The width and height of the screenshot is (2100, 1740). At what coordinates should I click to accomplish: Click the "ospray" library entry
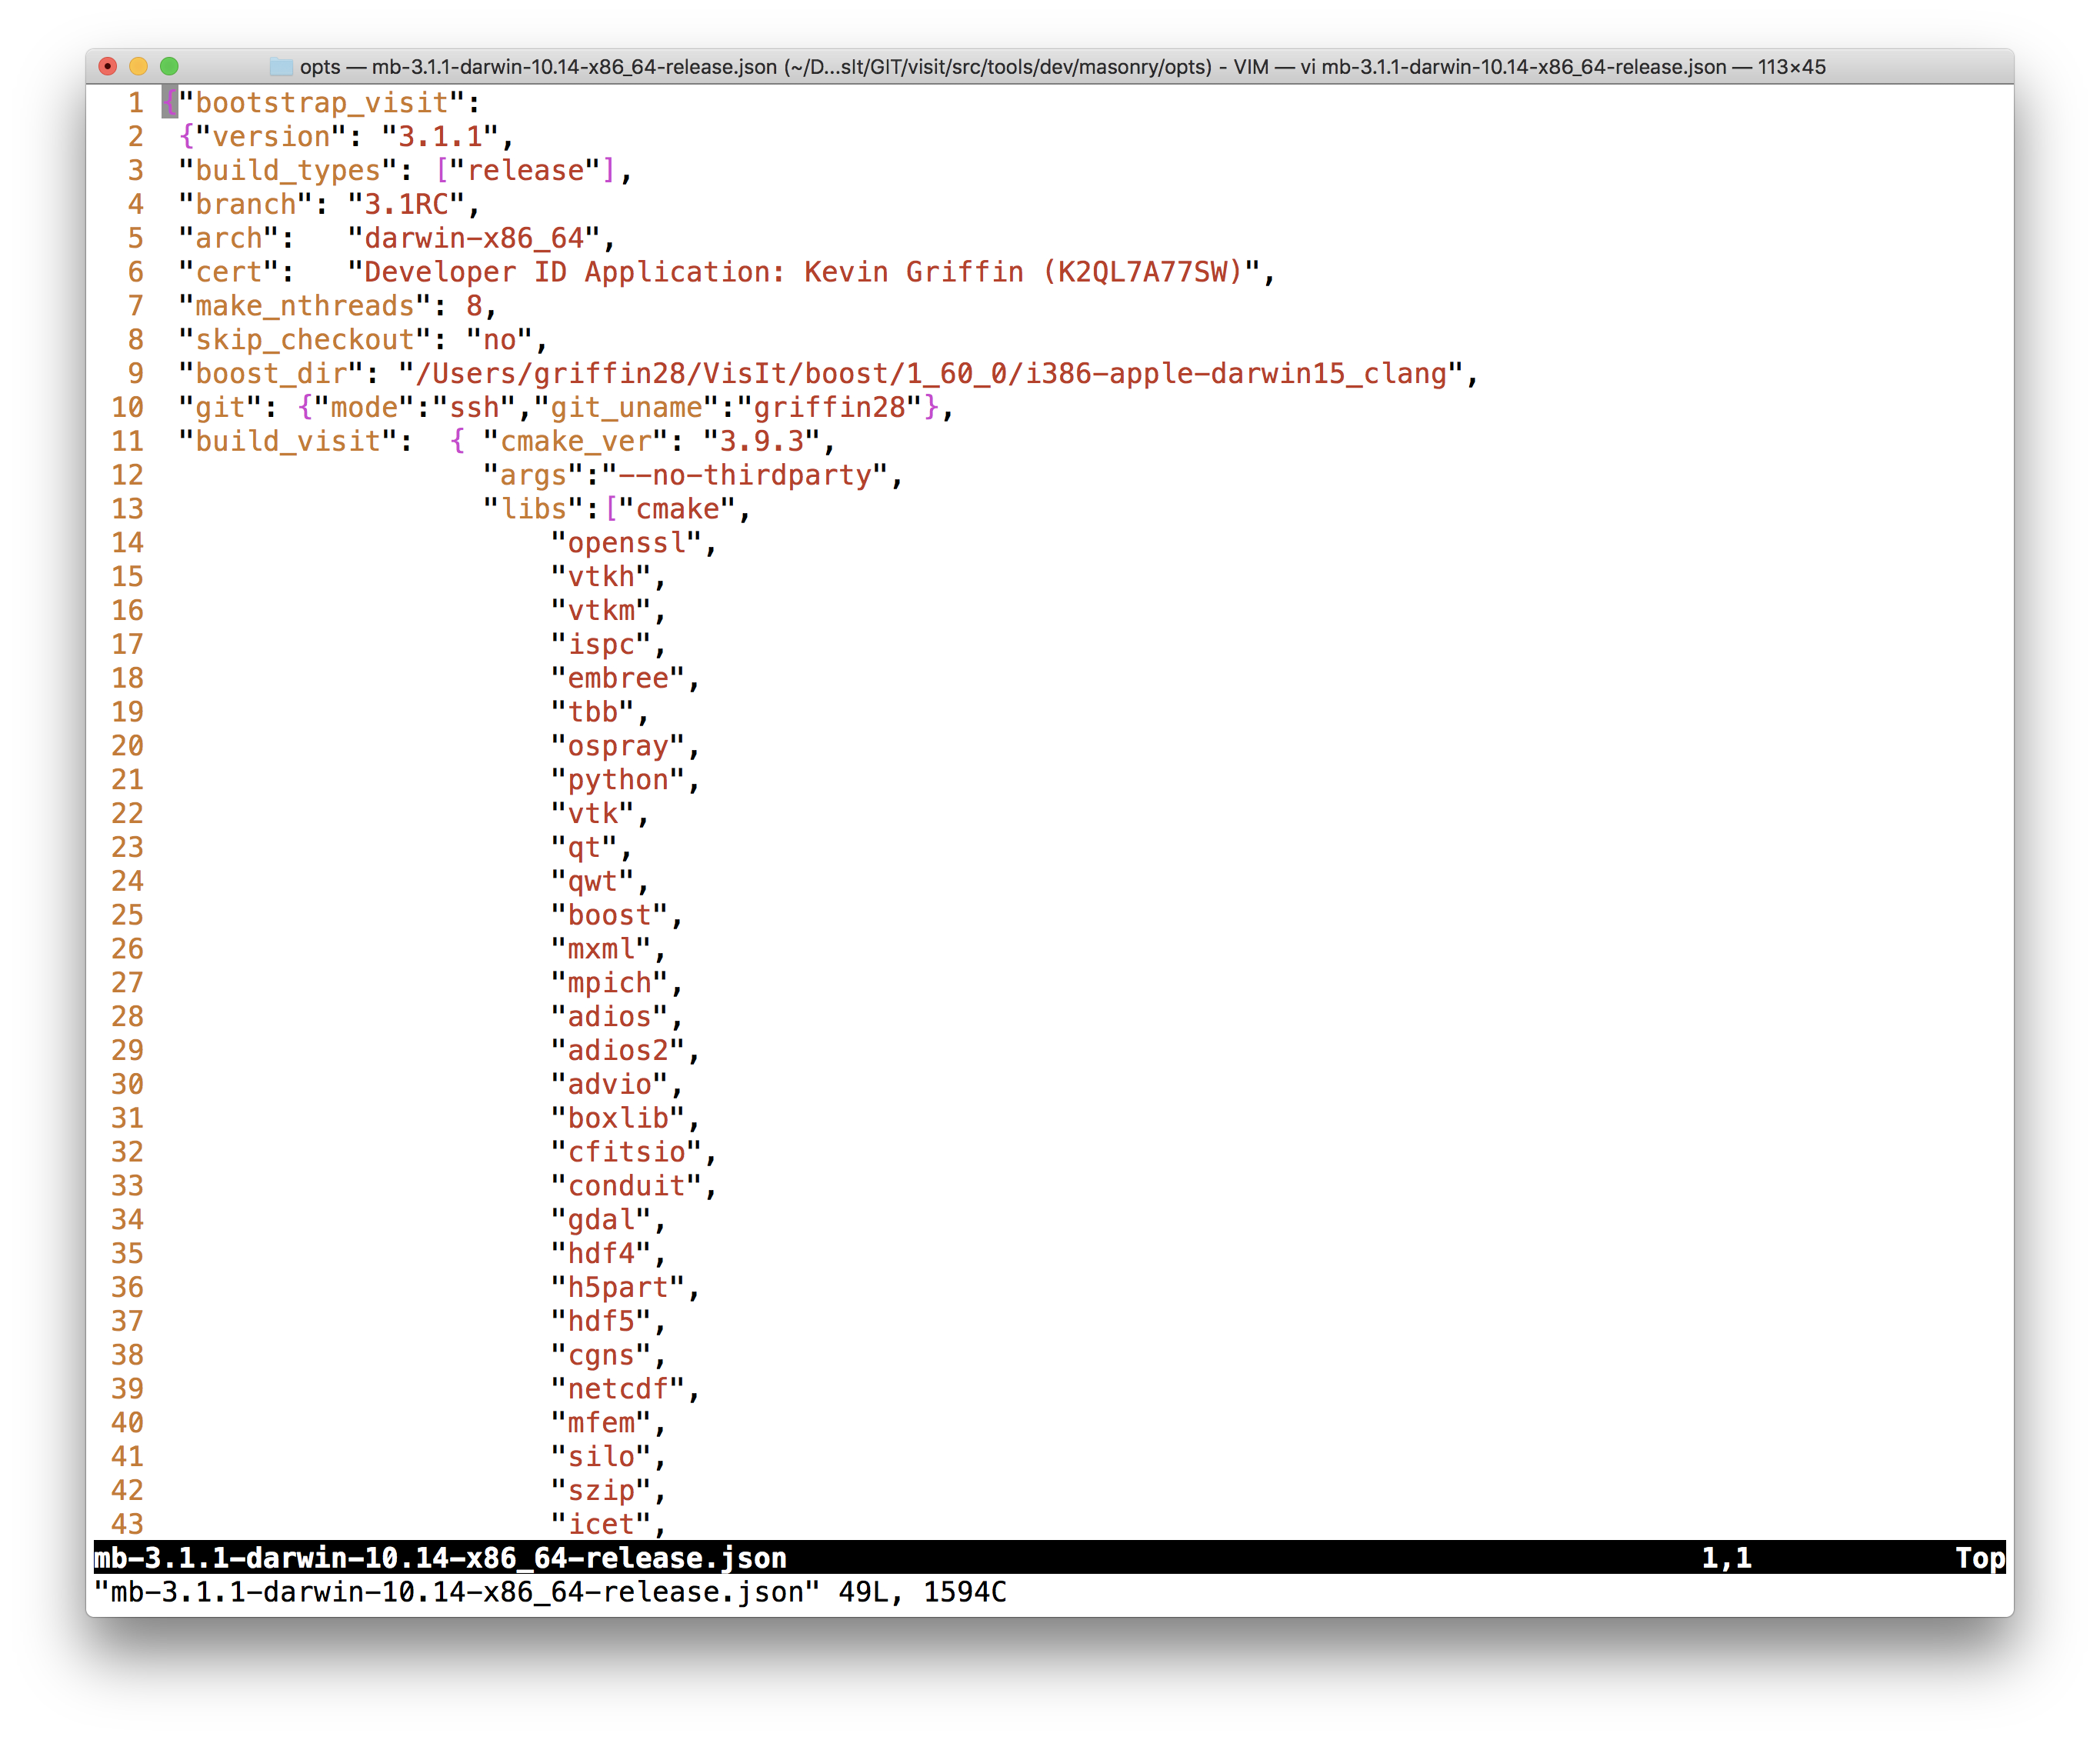point(618,746)
